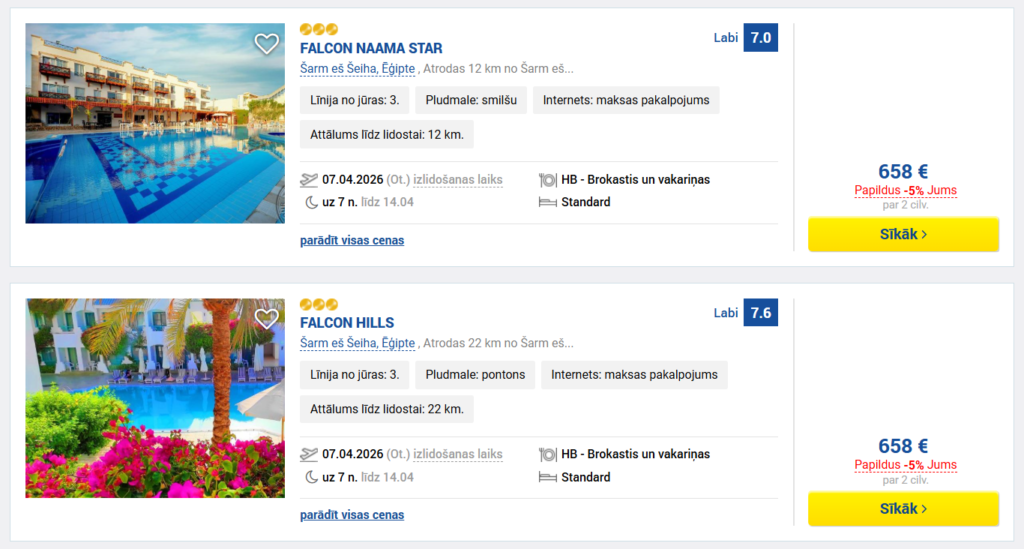The image size is (1024, 549).
Task: Click the meal plate icon for Falcon Hills
Action: point(547,454)
